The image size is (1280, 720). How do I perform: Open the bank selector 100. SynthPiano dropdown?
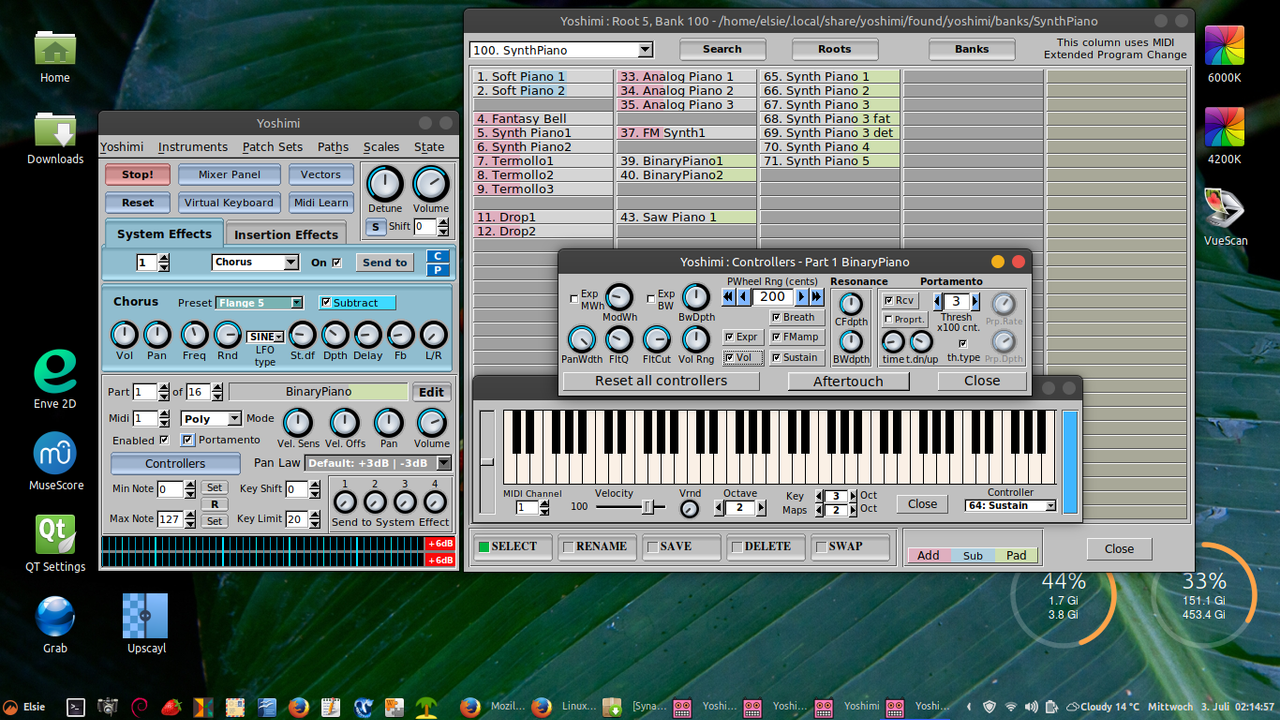point(561,50)
